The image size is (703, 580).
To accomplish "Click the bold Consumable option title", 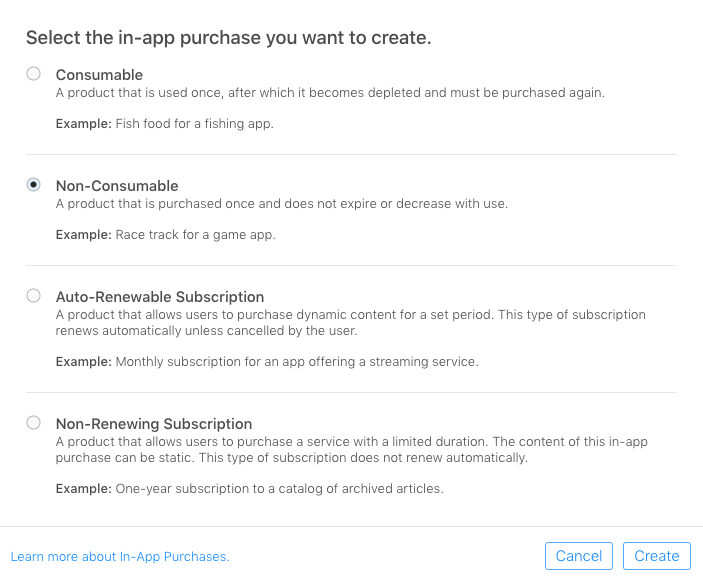I will pyautogui.click(x=99, y=75).
